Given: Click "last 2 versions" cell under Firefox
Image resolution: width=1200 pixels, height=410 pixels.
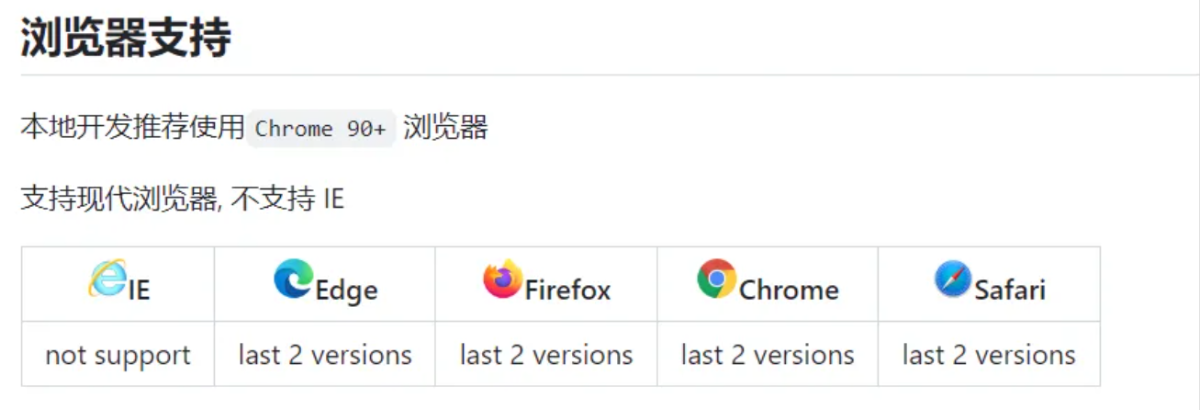Looking at the screenshot, I should pos(546,355).
